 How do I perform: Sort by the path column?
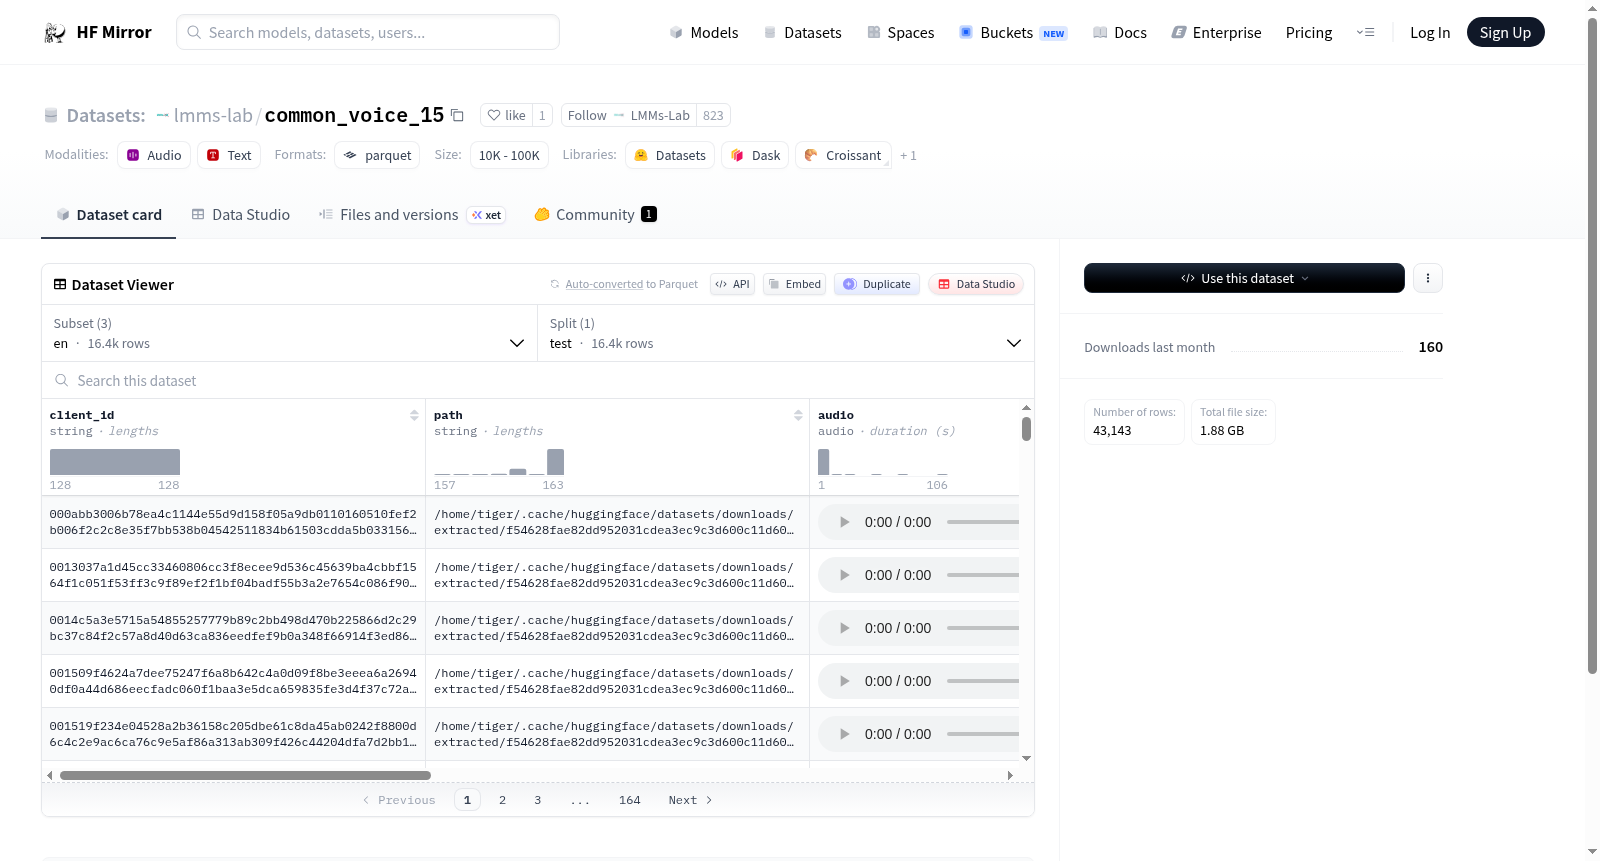[x=798, y=415]
